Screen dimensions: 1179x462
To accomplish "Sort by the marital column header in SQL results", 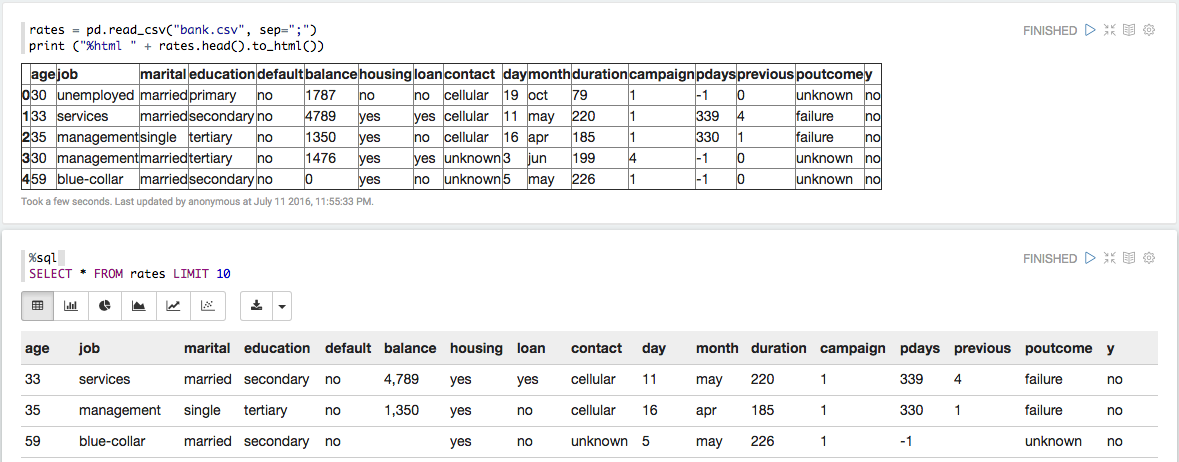I will click(x=207, y=348).
